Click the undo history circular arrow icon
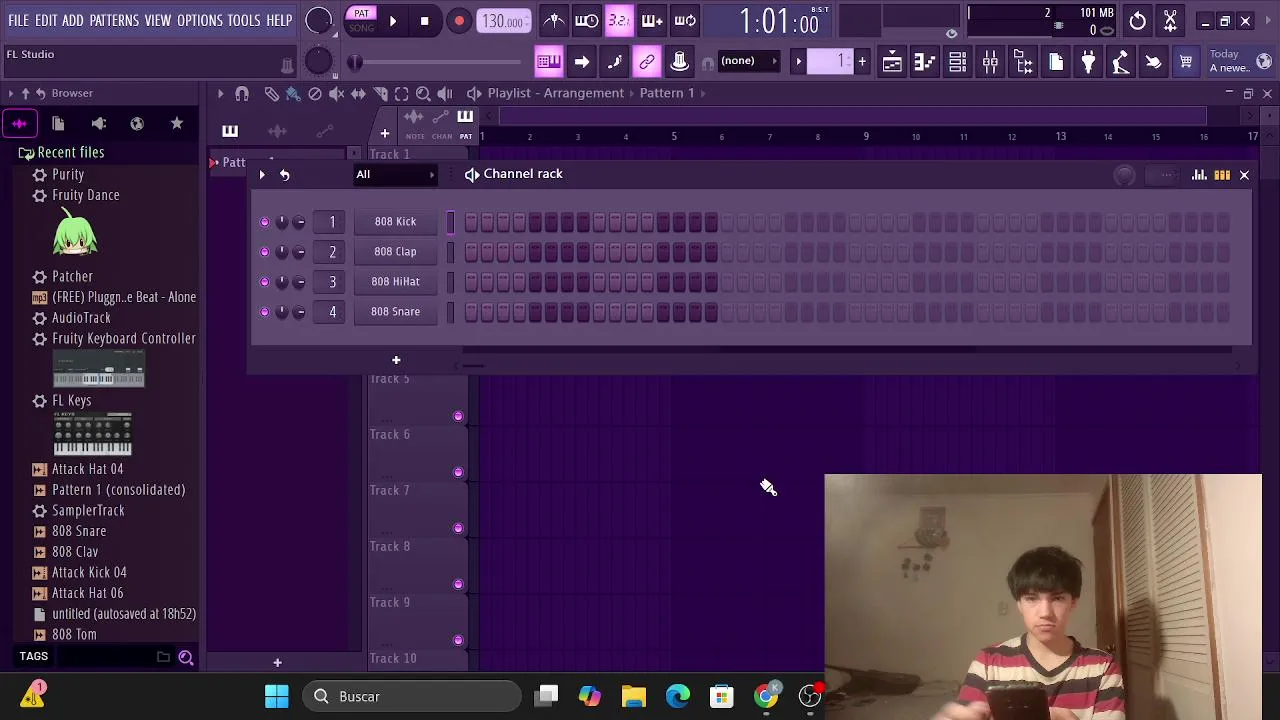This screenshot has width=1280, height=720. click(1138, 20)
